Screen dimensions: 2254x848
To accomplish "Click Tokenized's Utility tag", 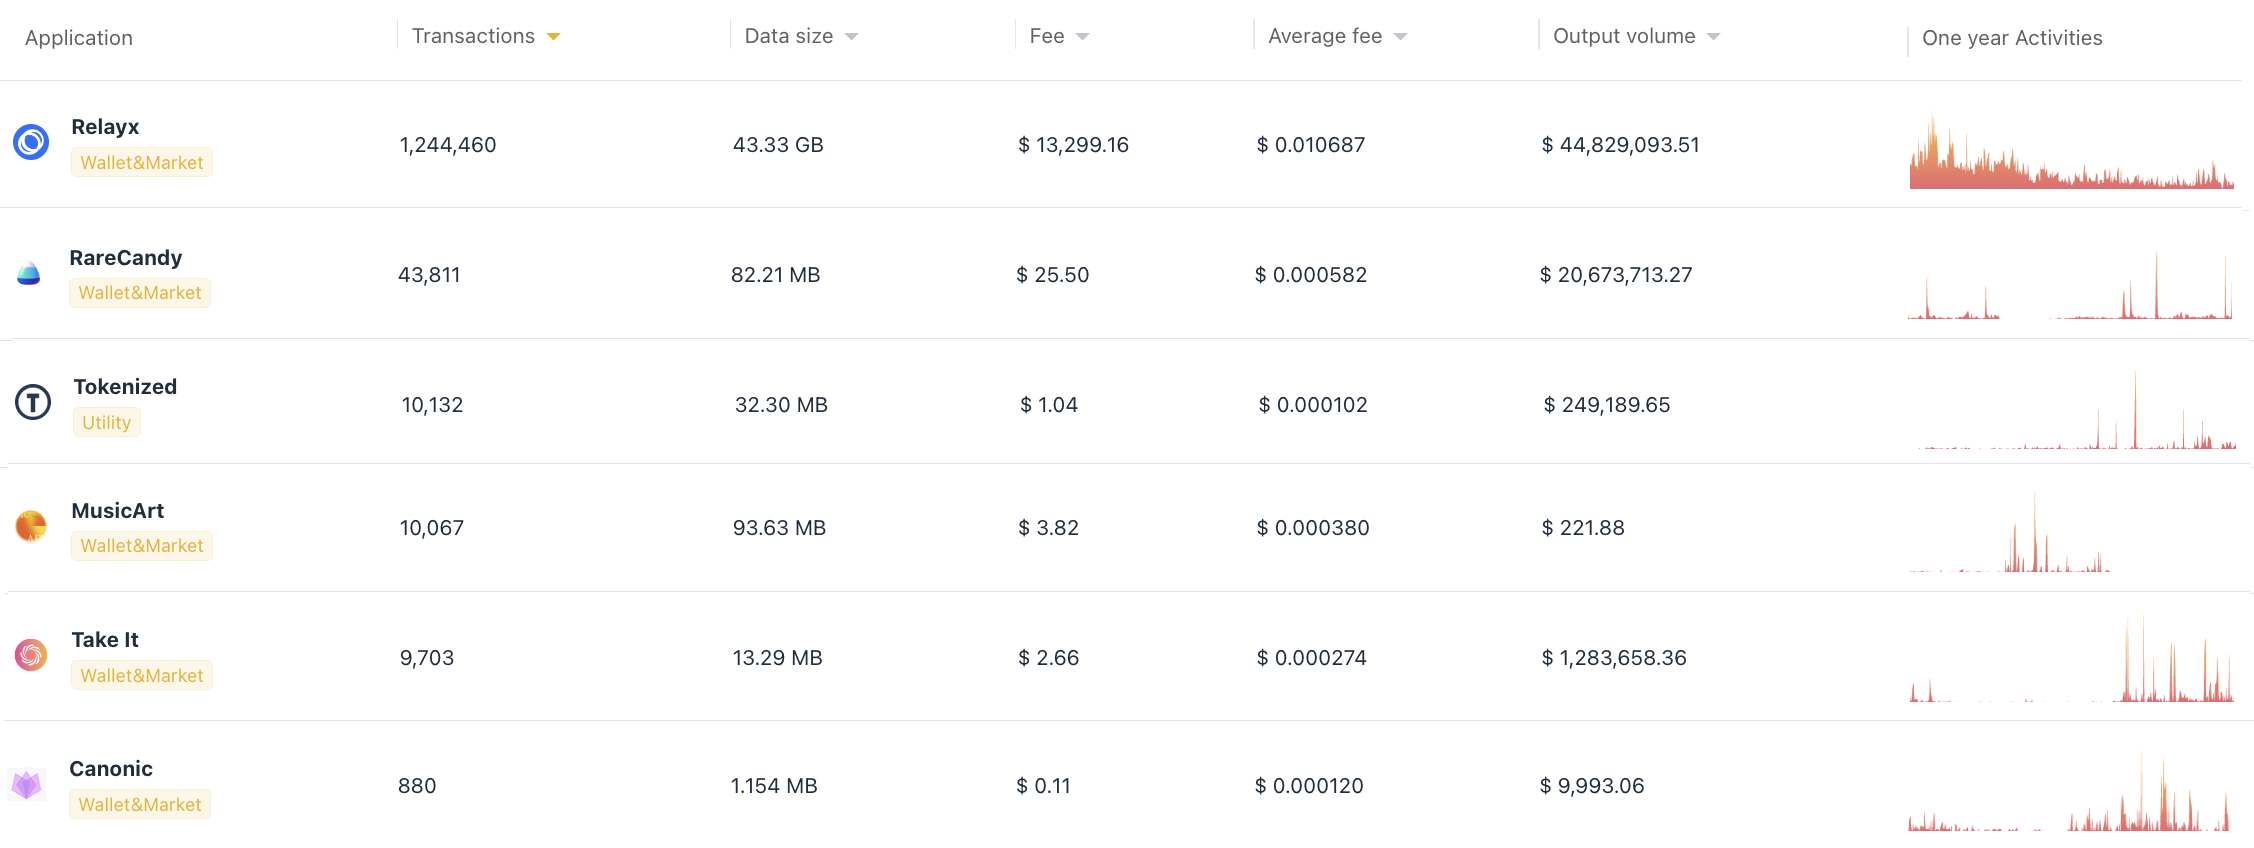I will (107, 423).
